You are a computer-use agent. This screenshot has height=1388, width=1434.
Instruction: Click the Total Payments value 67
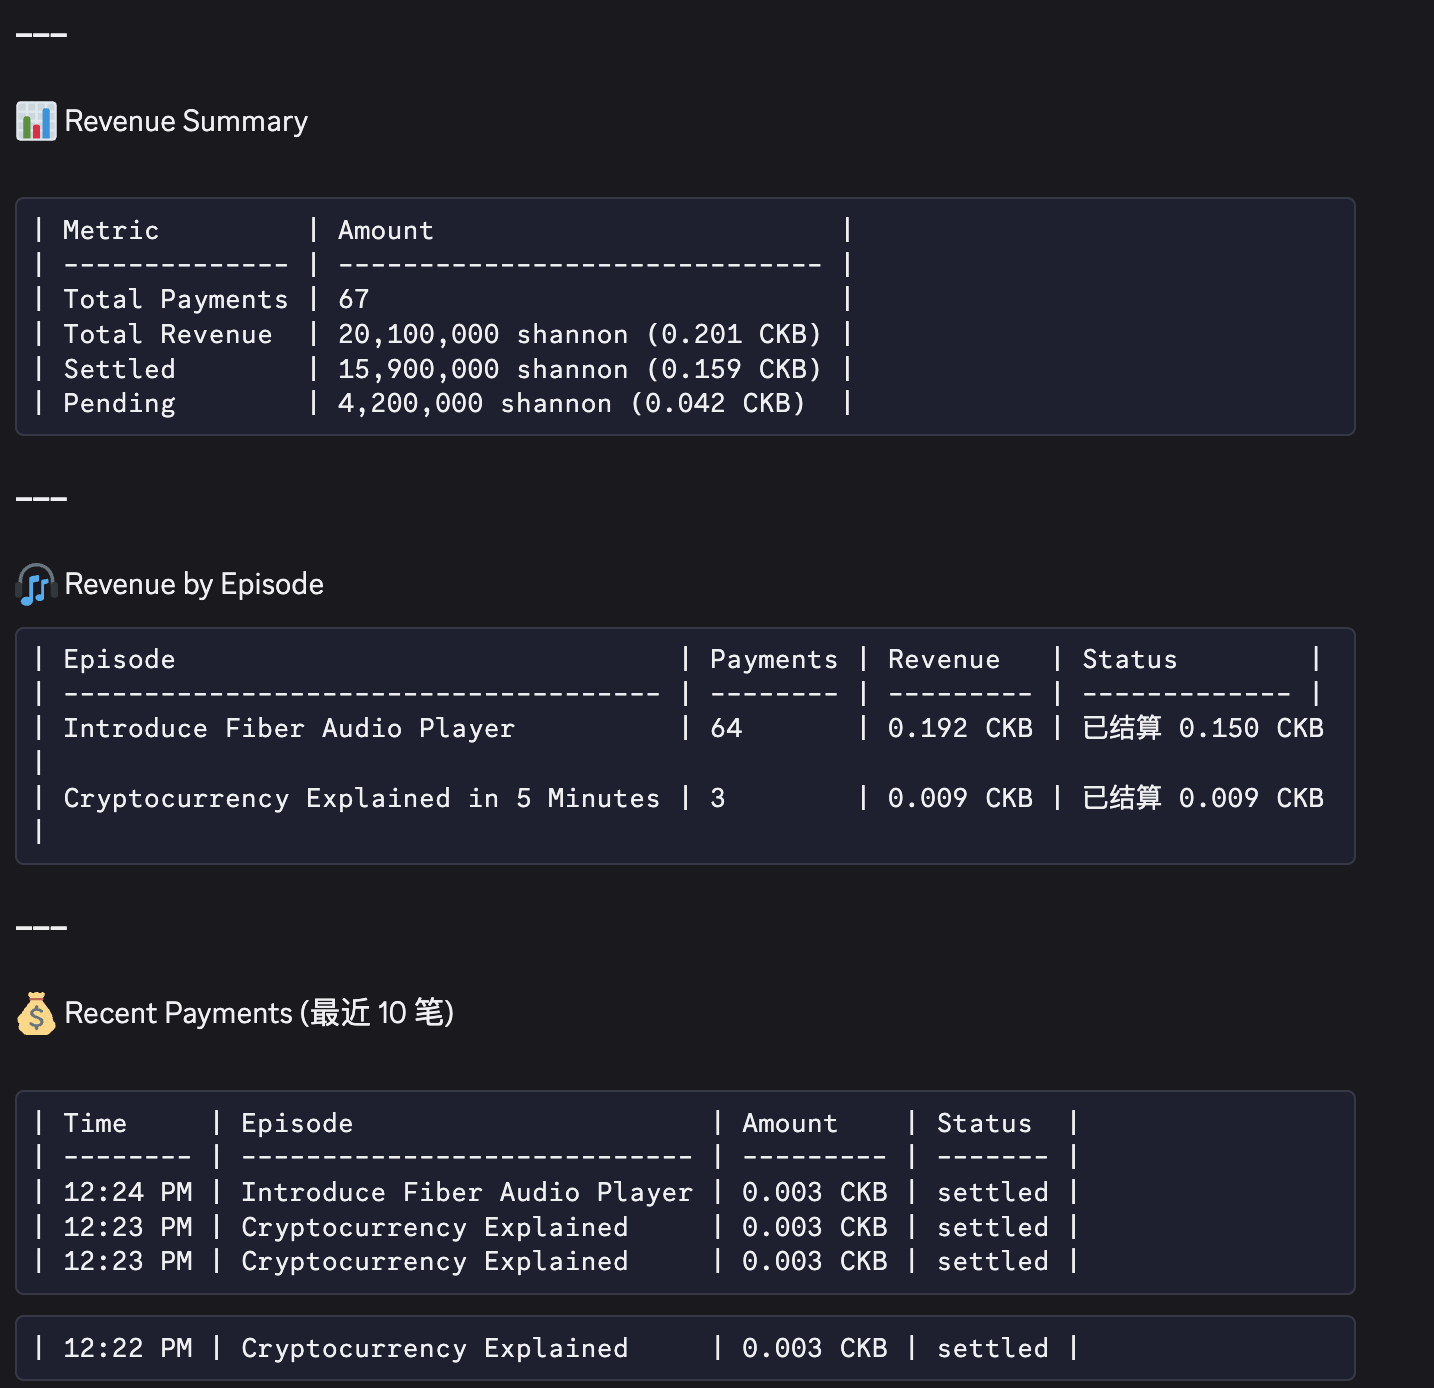point(354,299)
